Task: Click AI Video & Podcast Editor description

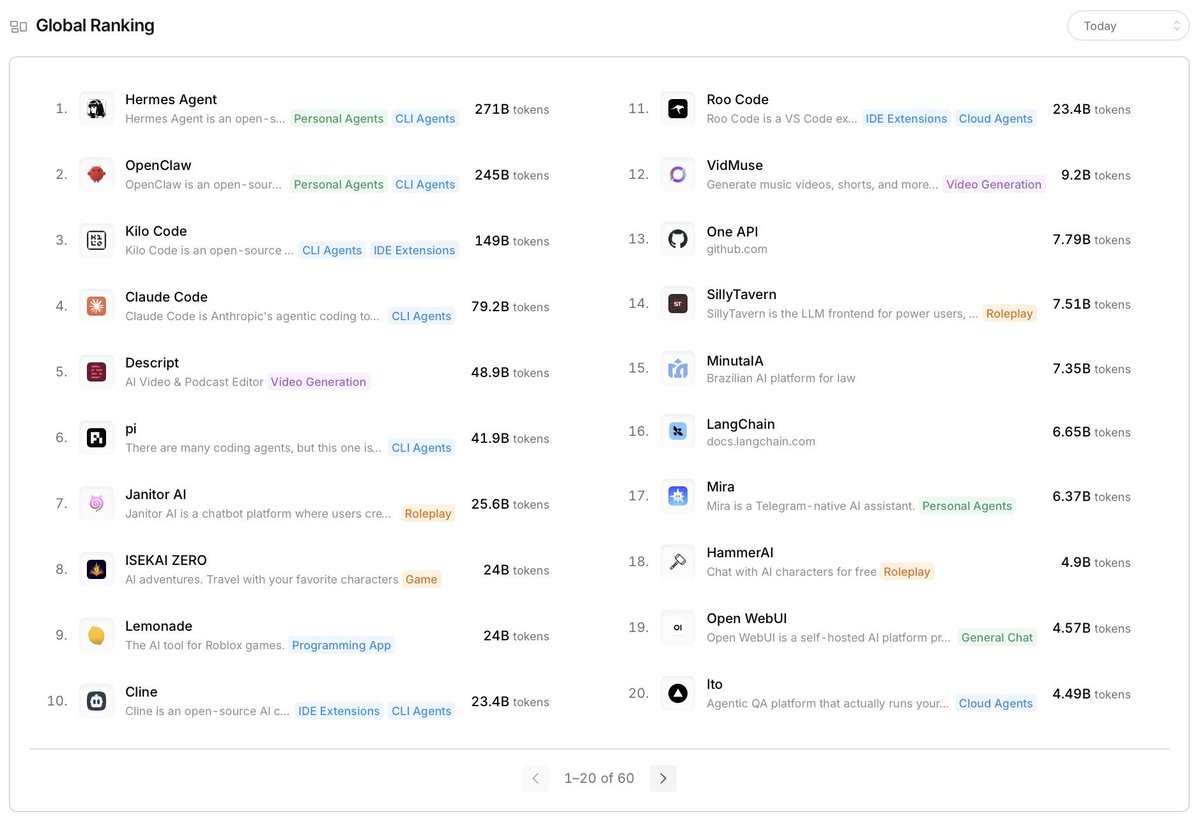Action: (194, 382)
